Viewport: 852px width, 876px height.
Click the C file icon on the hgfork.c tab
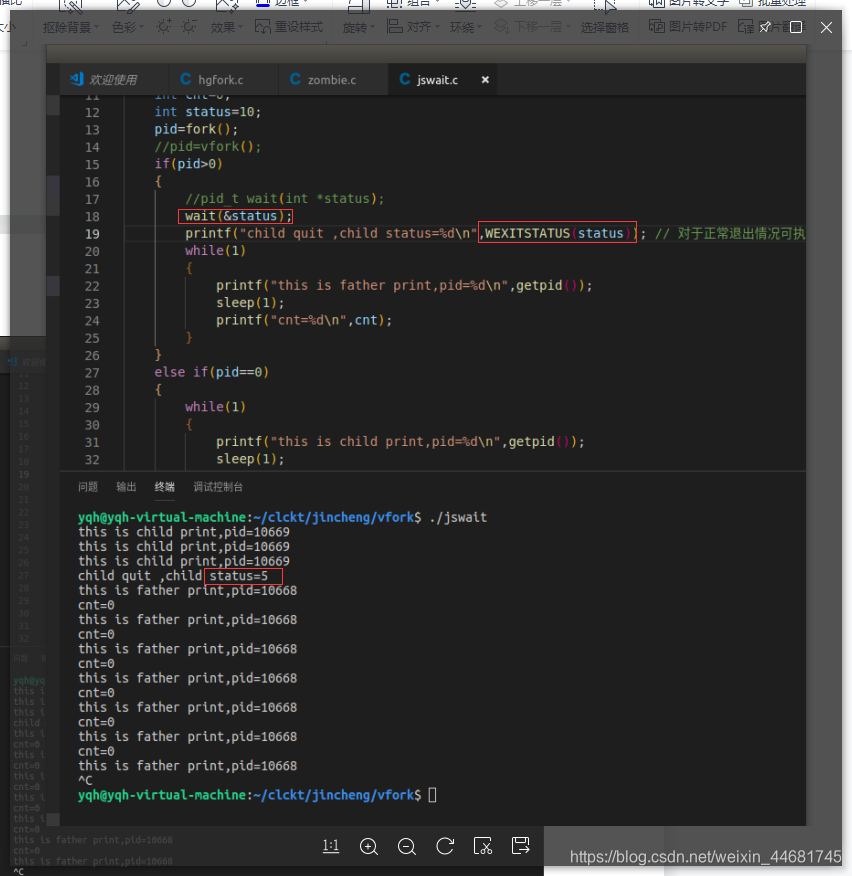[x=186, y=79]
